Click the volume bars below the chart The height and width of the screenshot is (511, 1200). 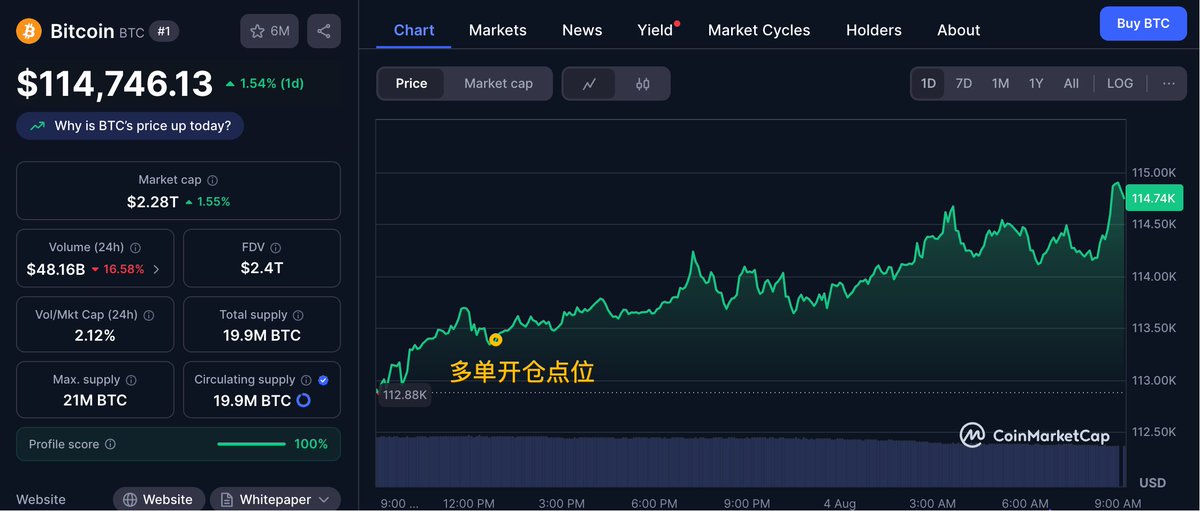tap(750, 461)
